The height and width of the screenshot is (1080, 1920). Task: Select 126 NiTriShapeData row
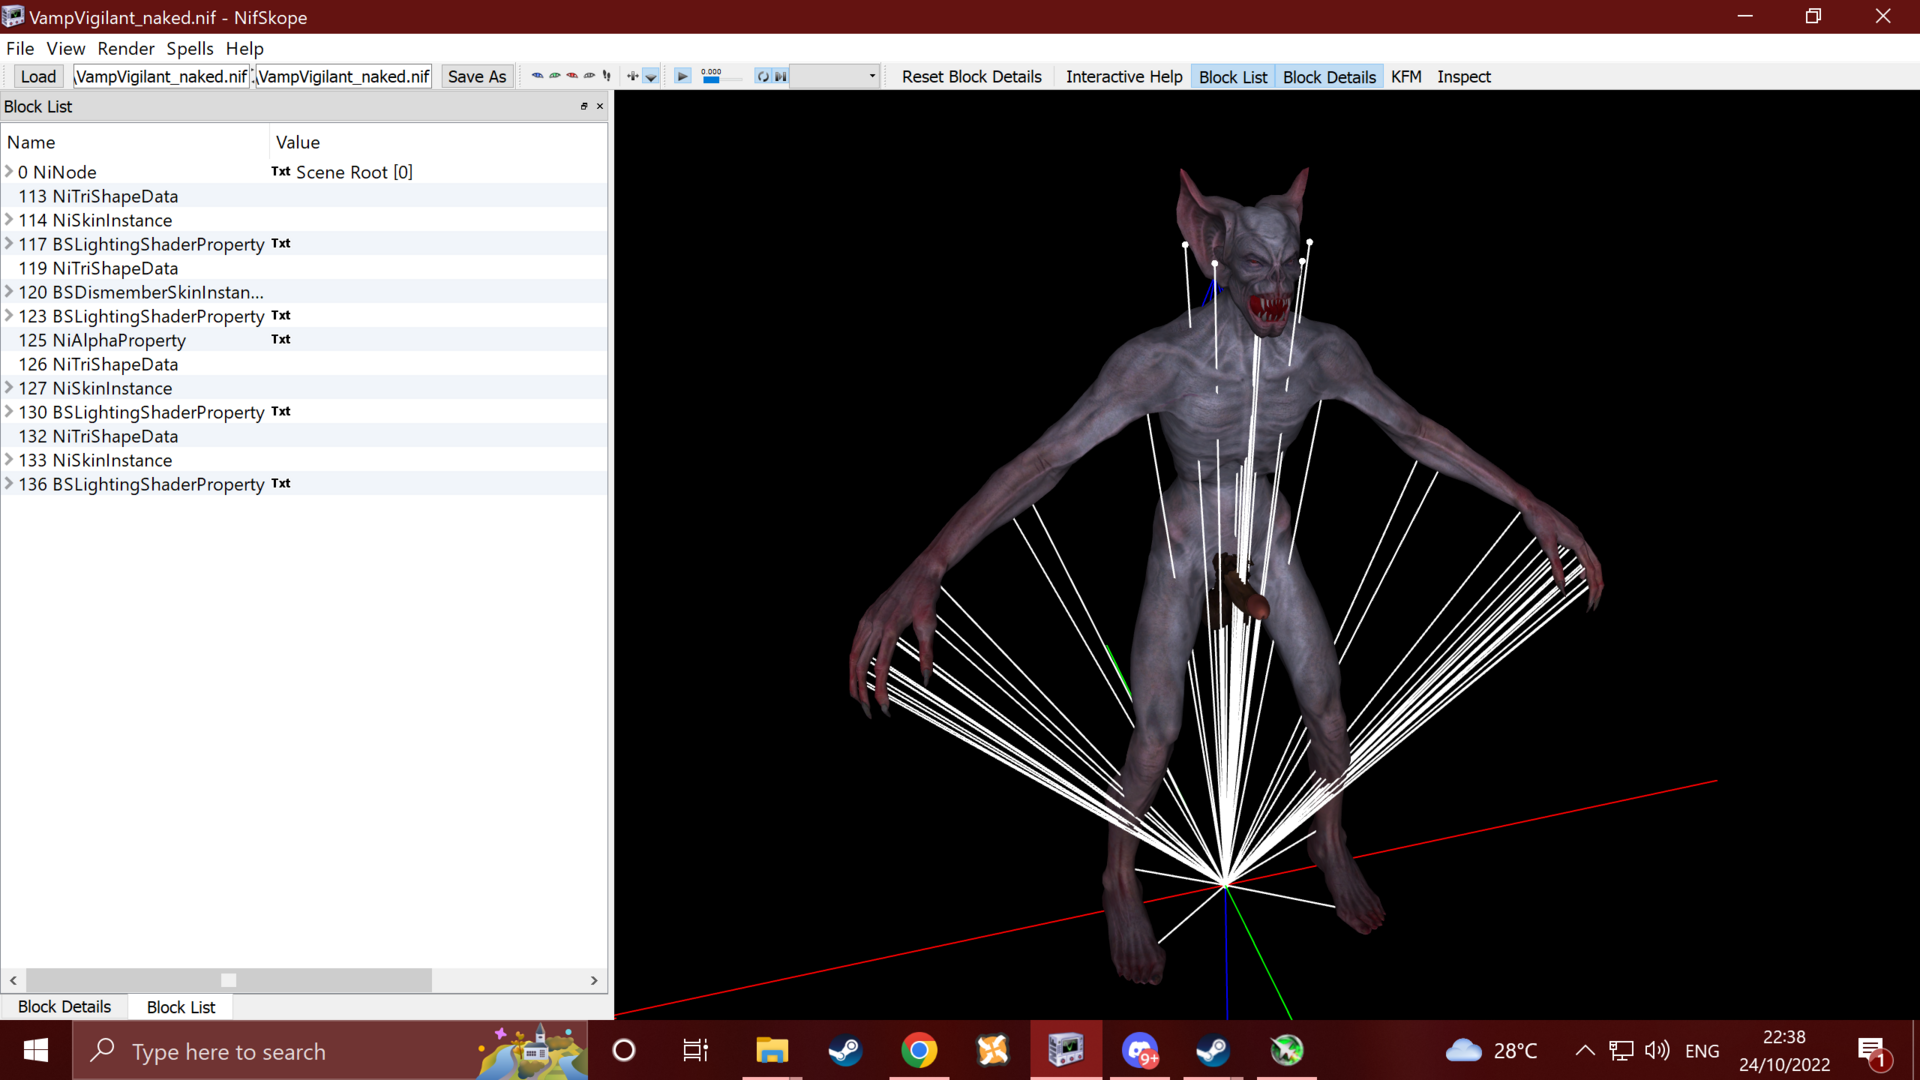click(304, 364)
